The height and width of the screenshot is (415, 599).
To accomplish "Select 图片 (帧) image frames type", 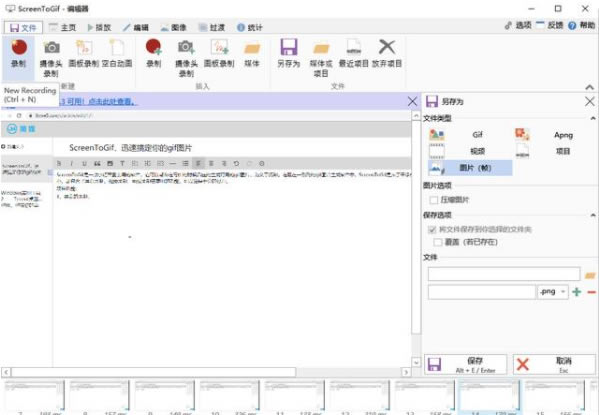I will pos(469,168).
